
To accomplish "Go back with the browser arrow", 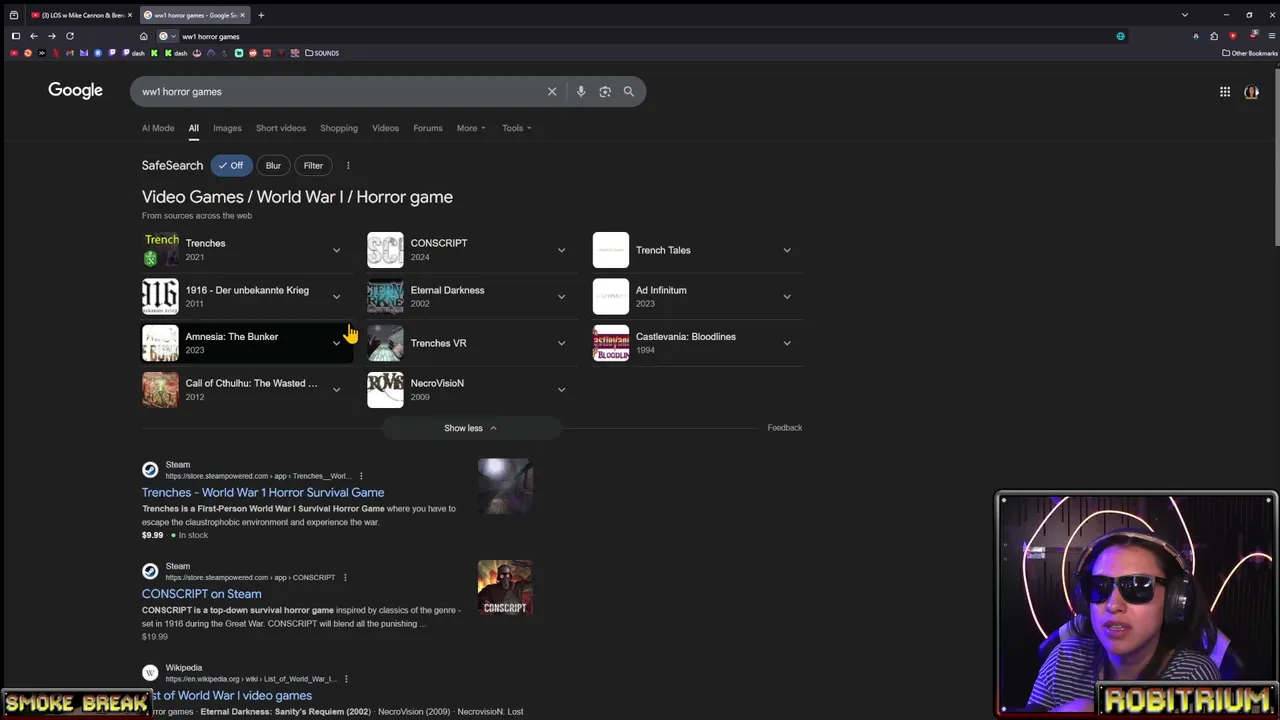I will click(x=33, y=36).
